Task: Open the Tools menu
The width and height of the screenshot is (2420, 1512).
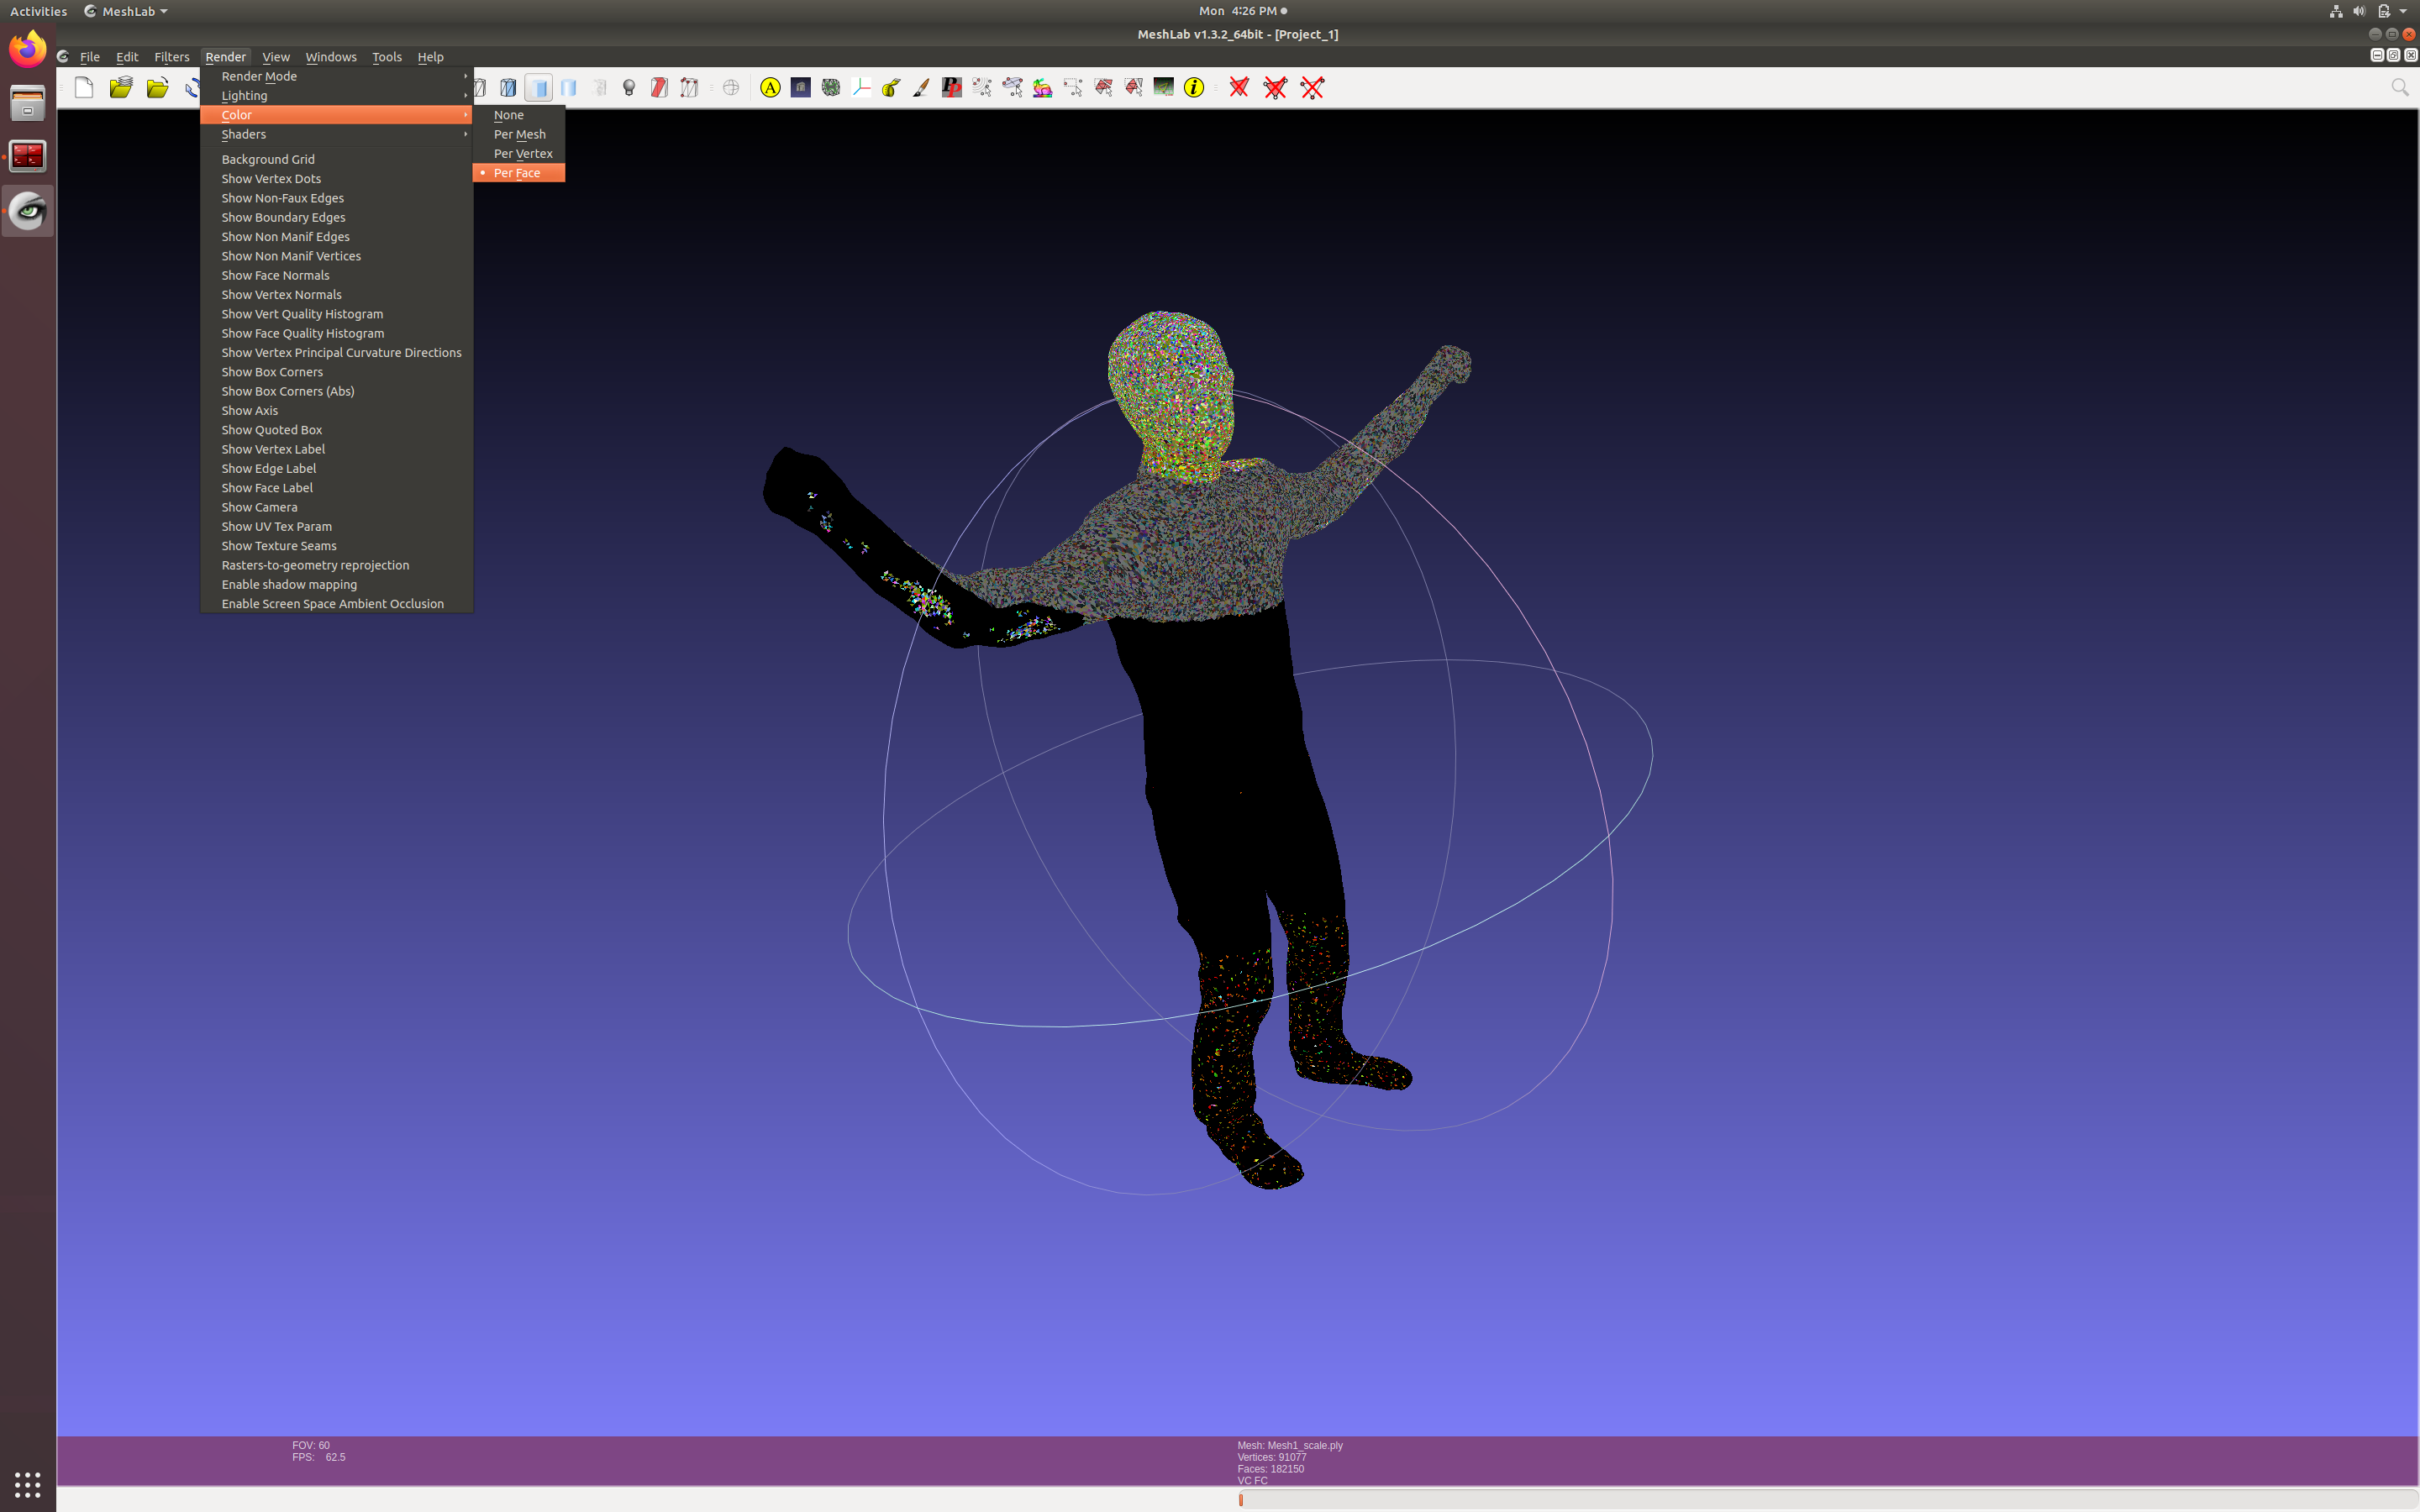Action: [387, 57]
